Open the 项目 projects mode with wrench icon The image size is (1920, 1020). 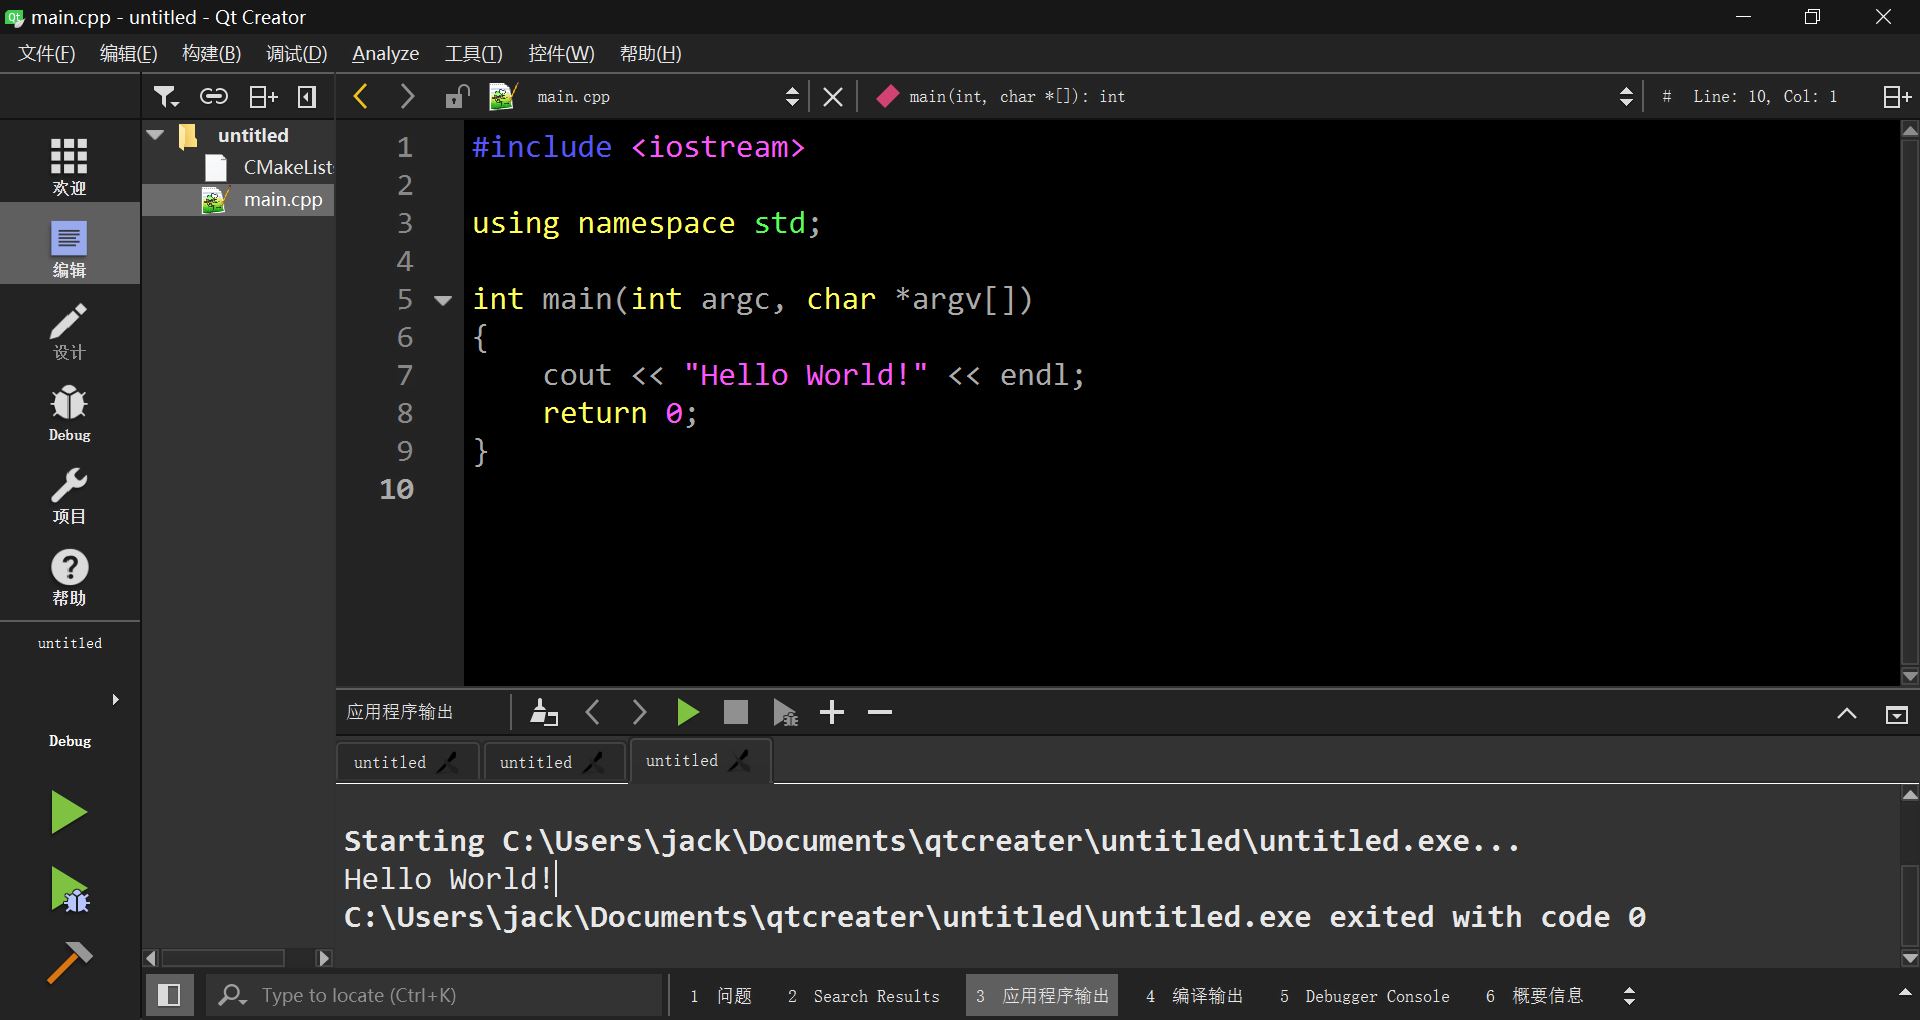(x=69, y=497)
